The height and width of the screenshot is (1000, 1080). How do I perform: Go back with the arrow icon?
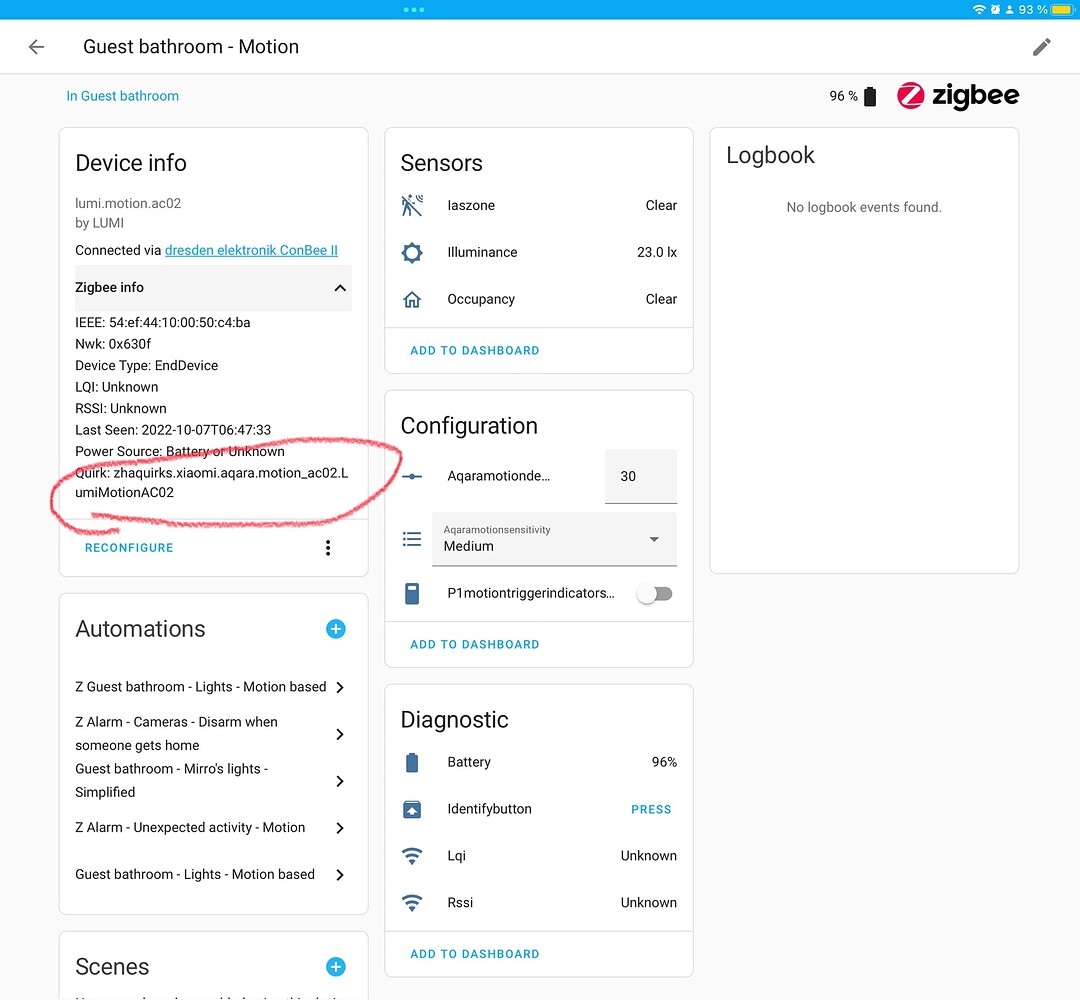tap(37, 47)
